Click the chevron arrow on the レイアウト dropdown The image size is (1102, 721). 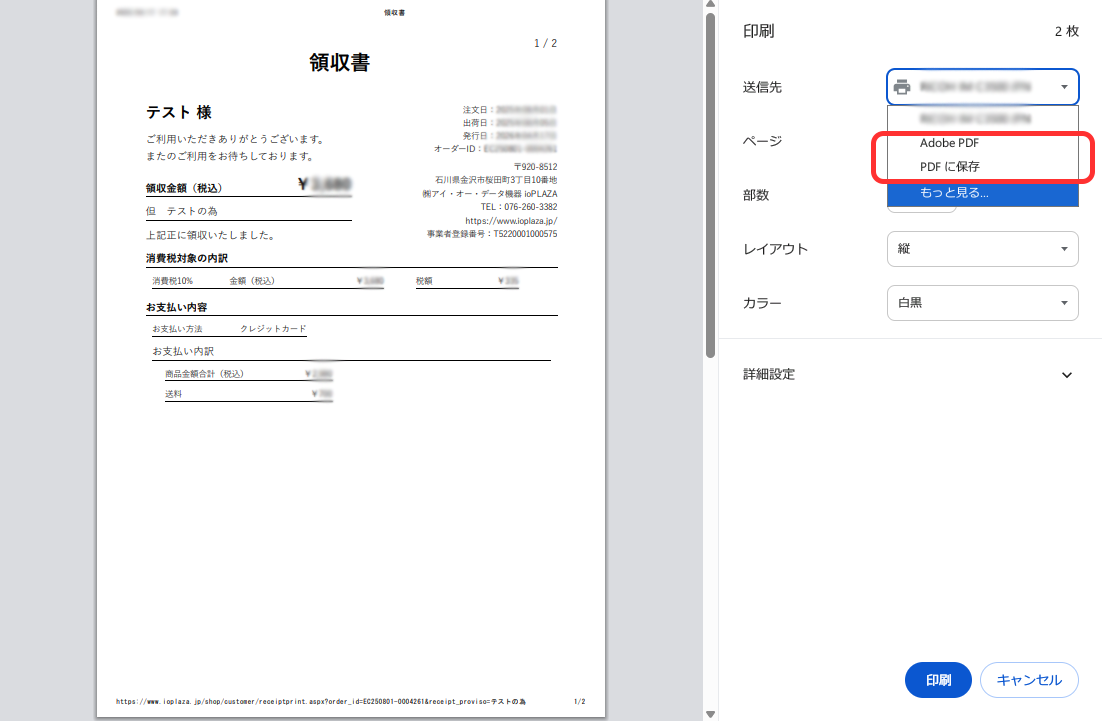click(x=1065, y=248)
